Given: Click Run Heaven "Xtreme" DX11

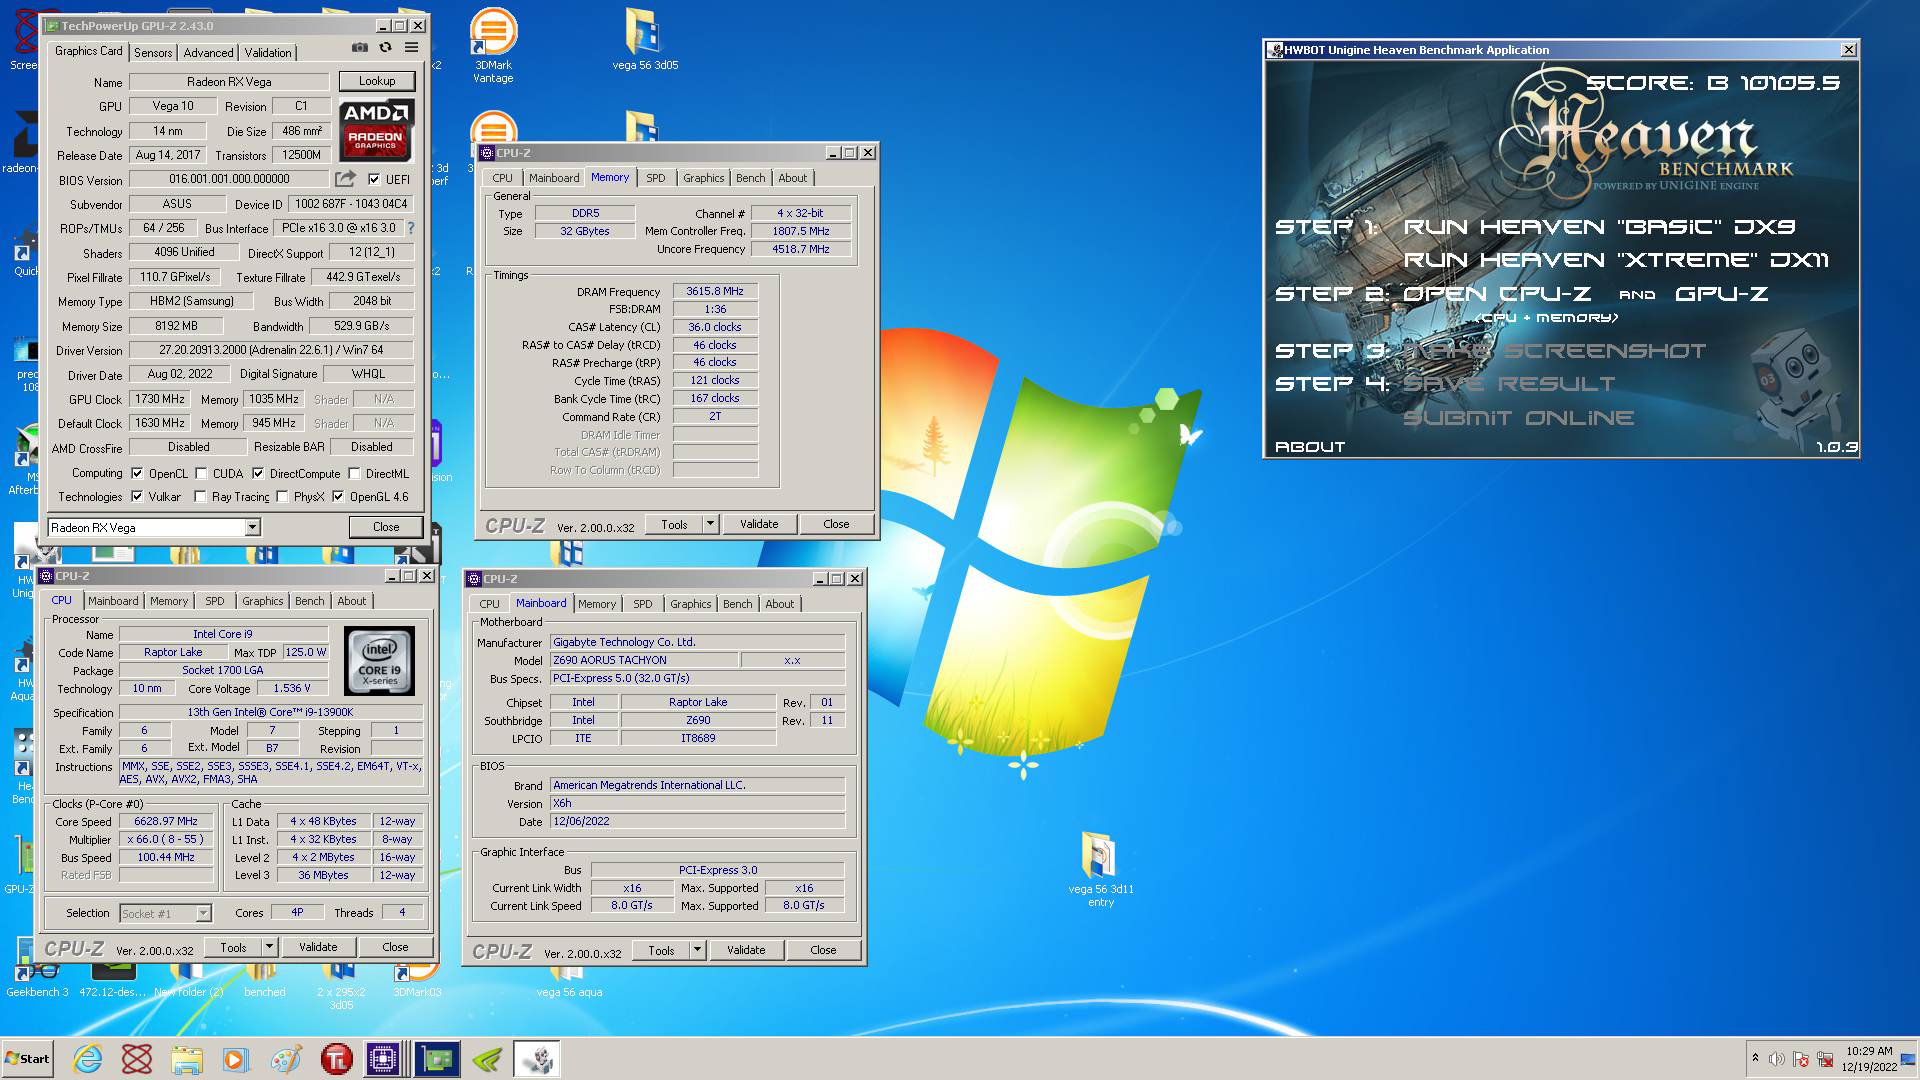Looking at the screenshot, I should [1616, 260].
